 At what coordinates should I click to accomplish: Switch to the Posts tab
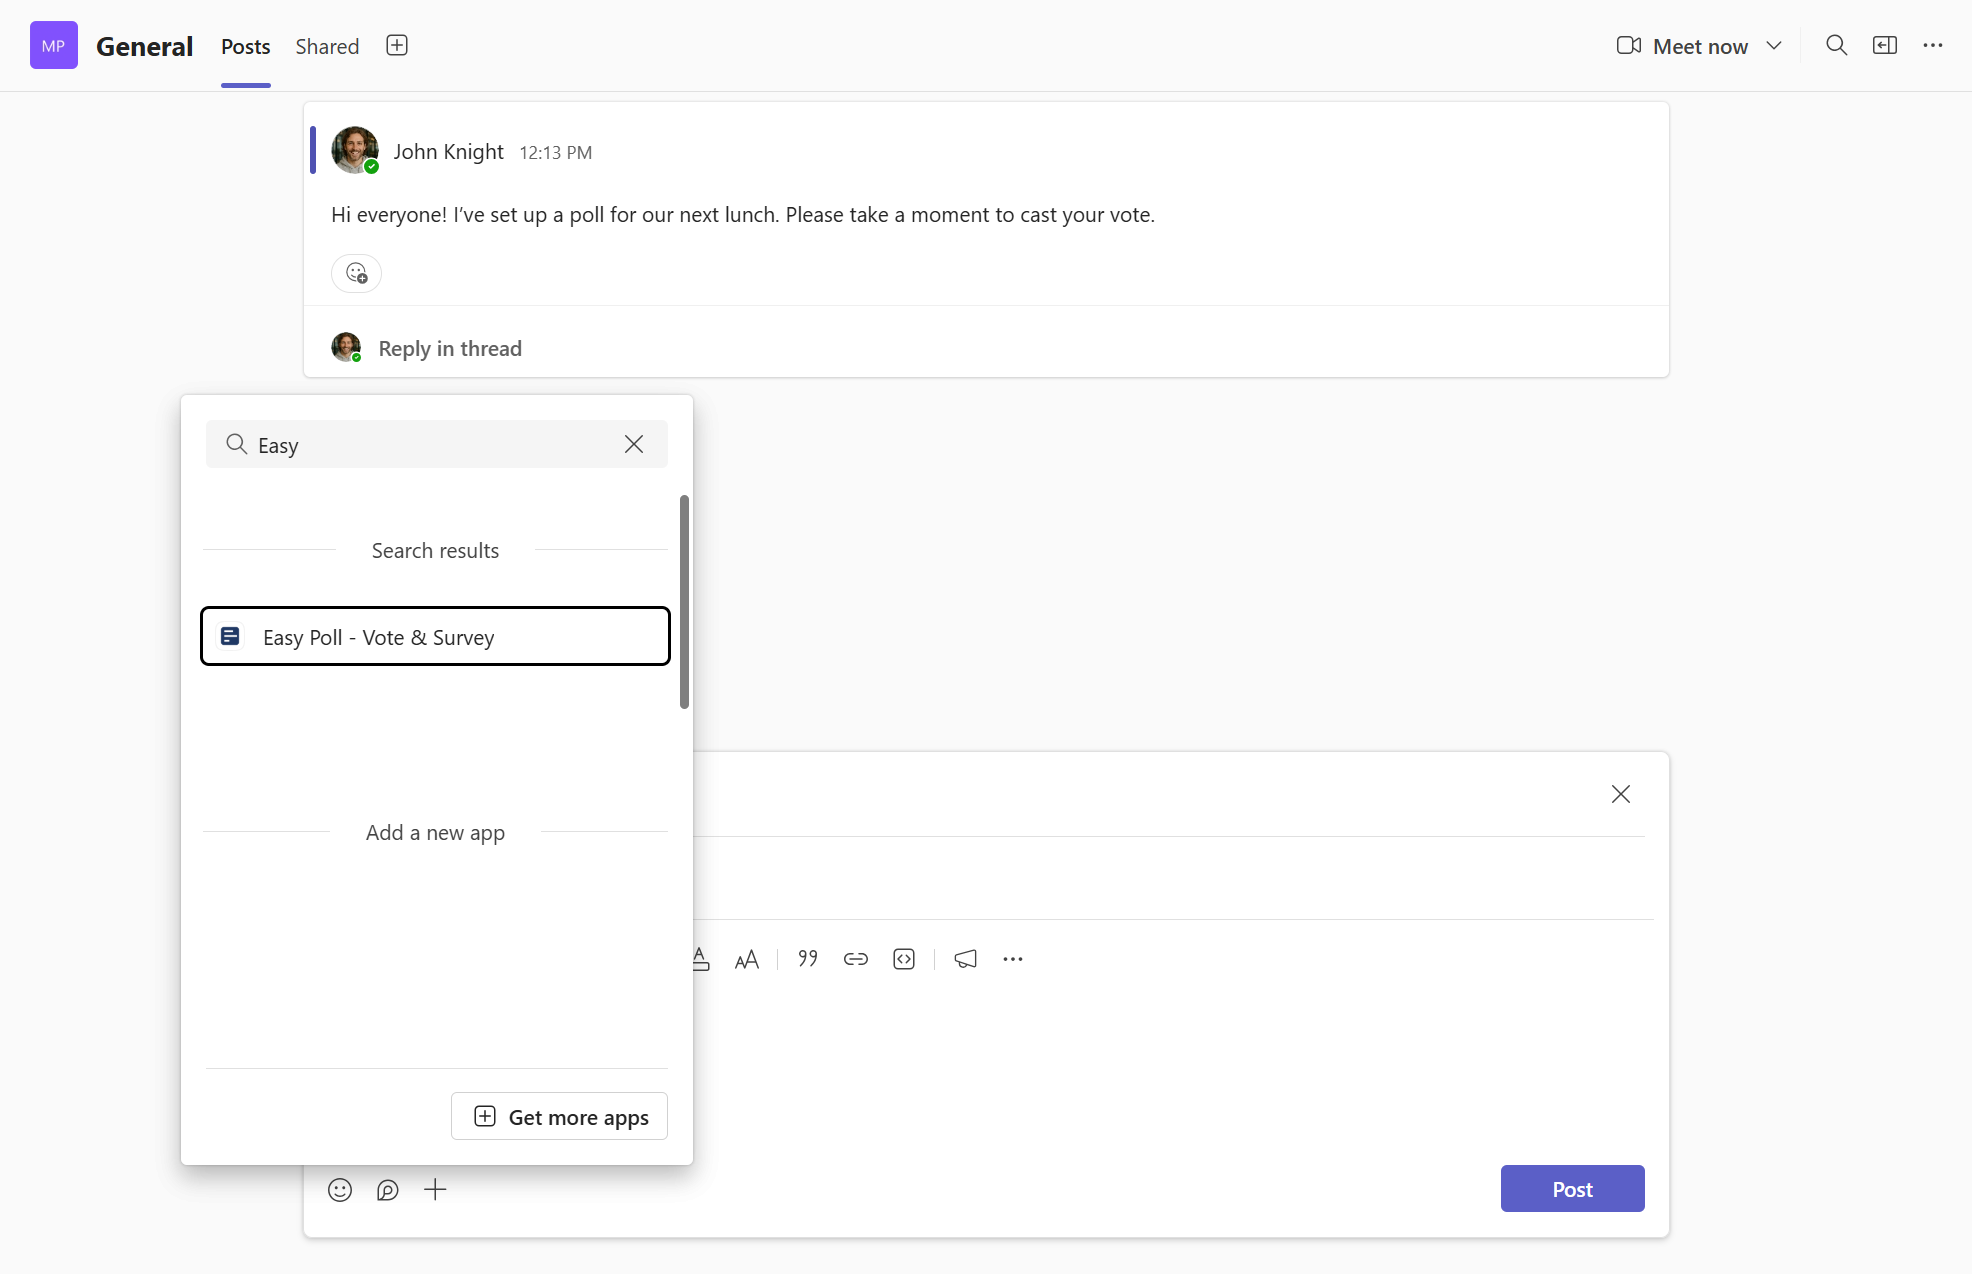(x=246, y=46)
